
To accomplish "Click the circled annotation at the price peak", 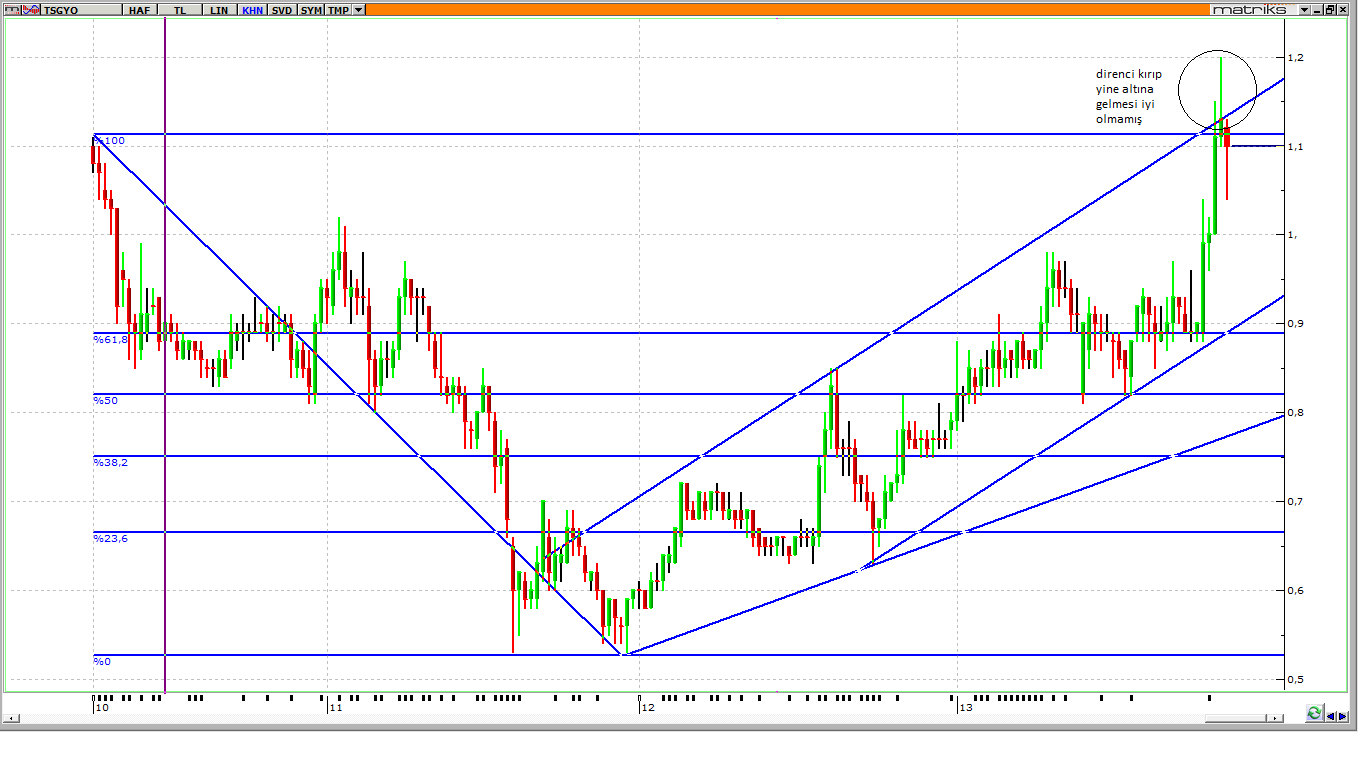I will (x=1216, y=88).
